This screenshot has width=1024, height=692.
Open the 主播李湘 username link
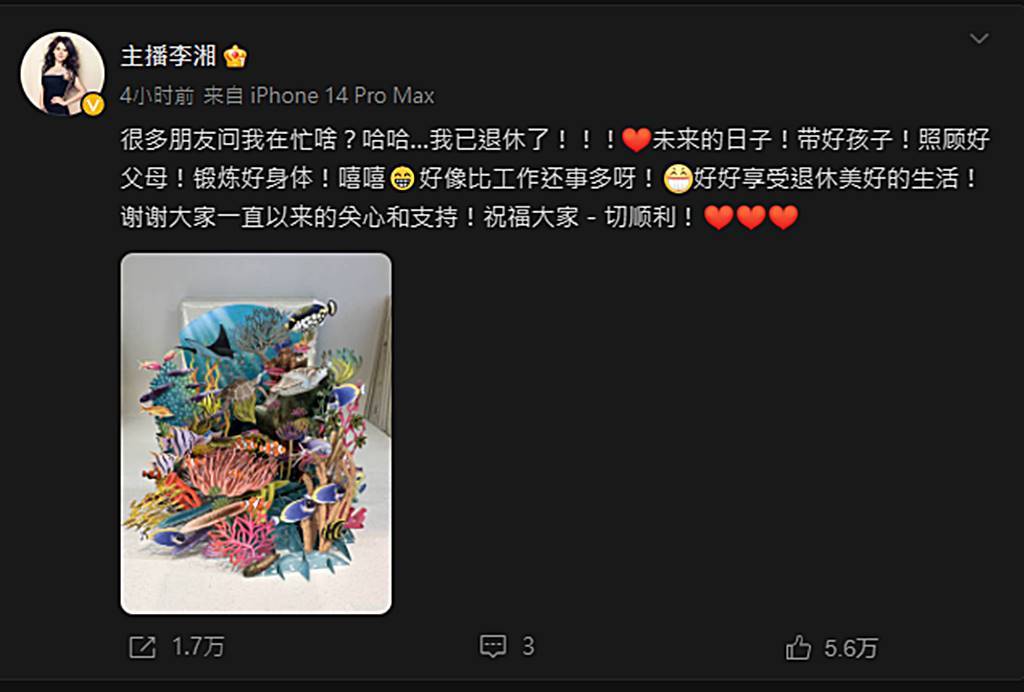(x=168, y=56)
